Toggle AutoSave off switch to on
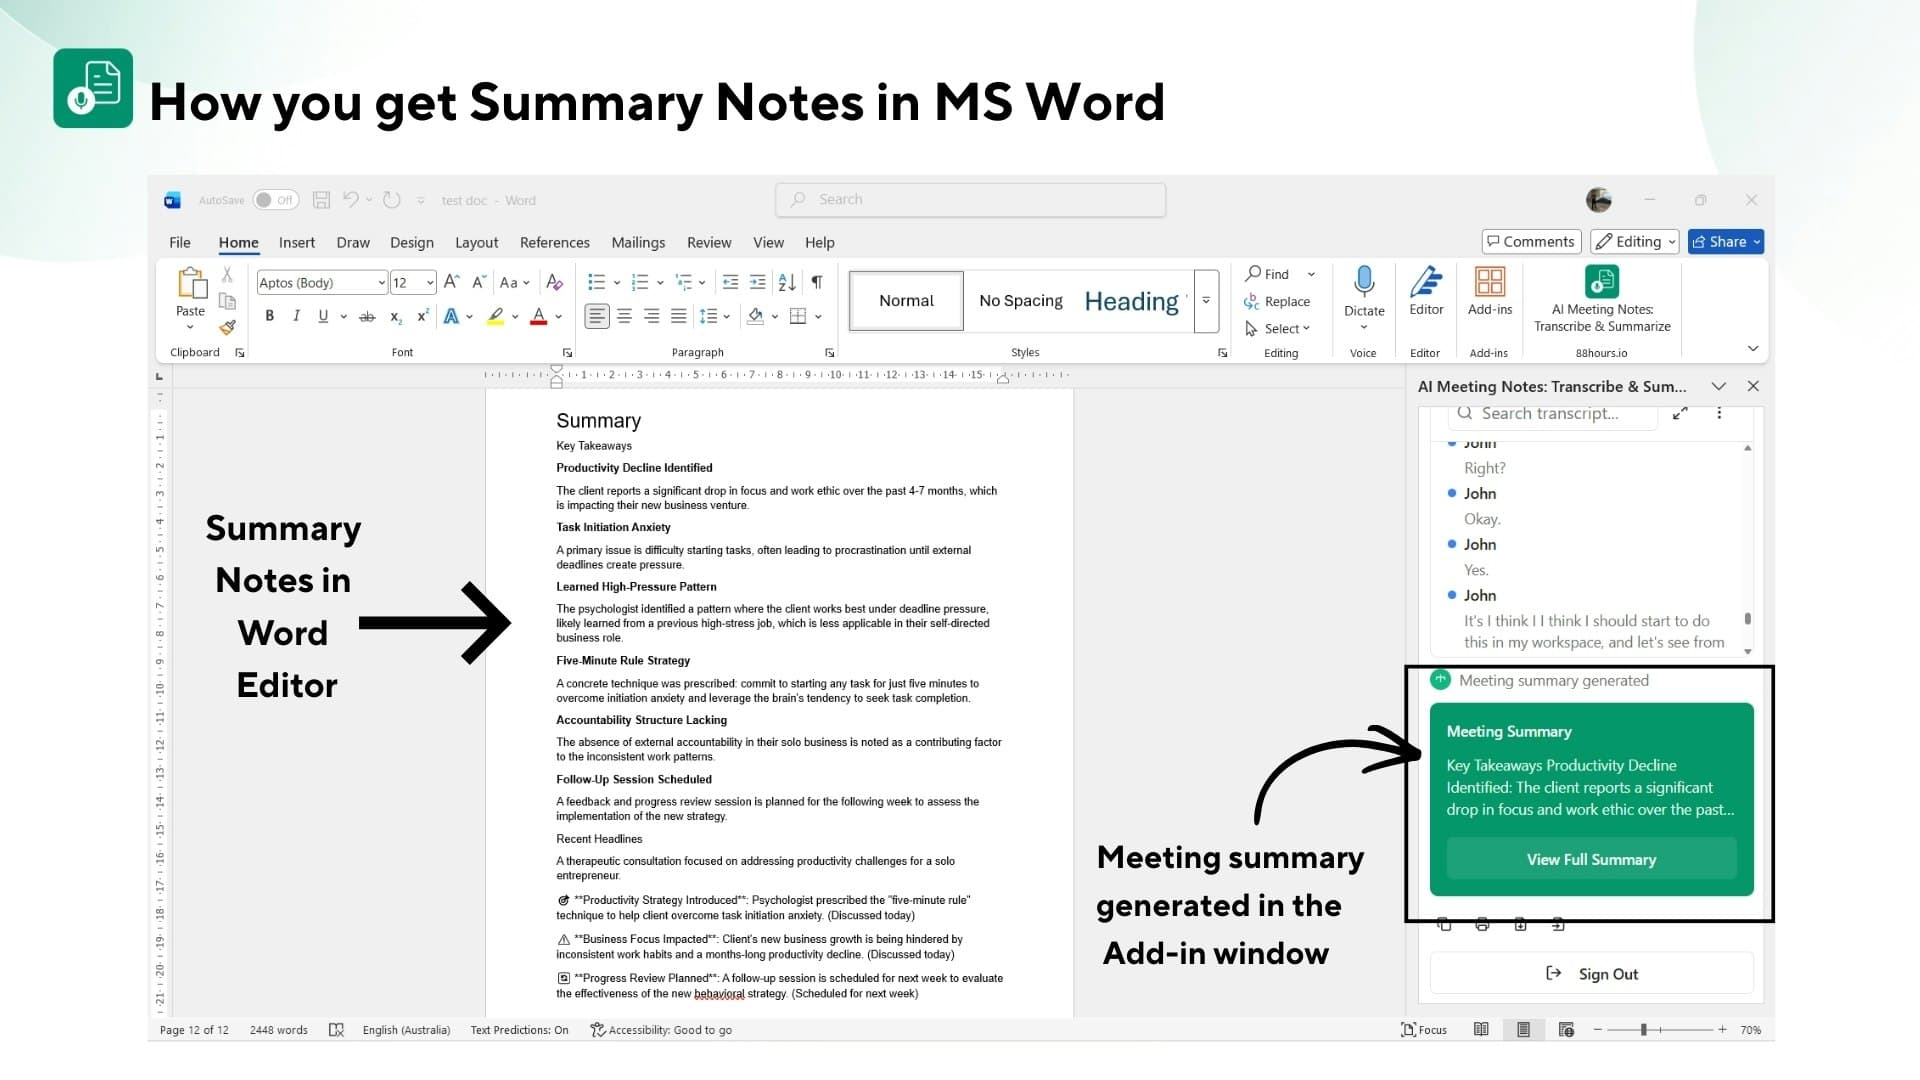Image resolution: width=1920 pixels, height=1080 pixels. point(276,199)
